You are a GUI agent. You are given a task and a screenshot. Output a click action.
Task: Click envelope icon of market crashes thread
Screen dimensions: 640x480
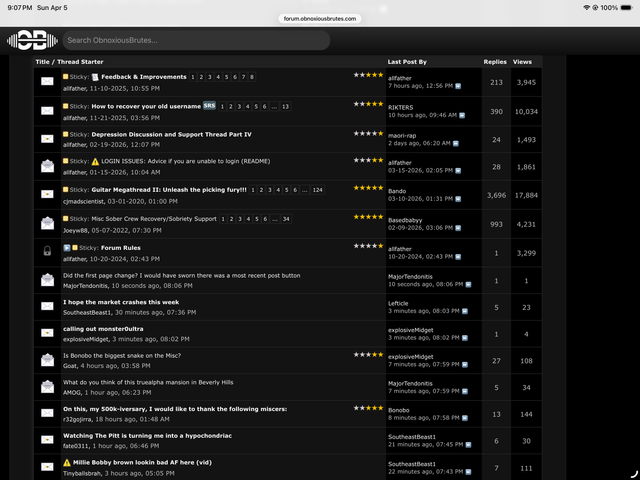click(x=47, y=306)
